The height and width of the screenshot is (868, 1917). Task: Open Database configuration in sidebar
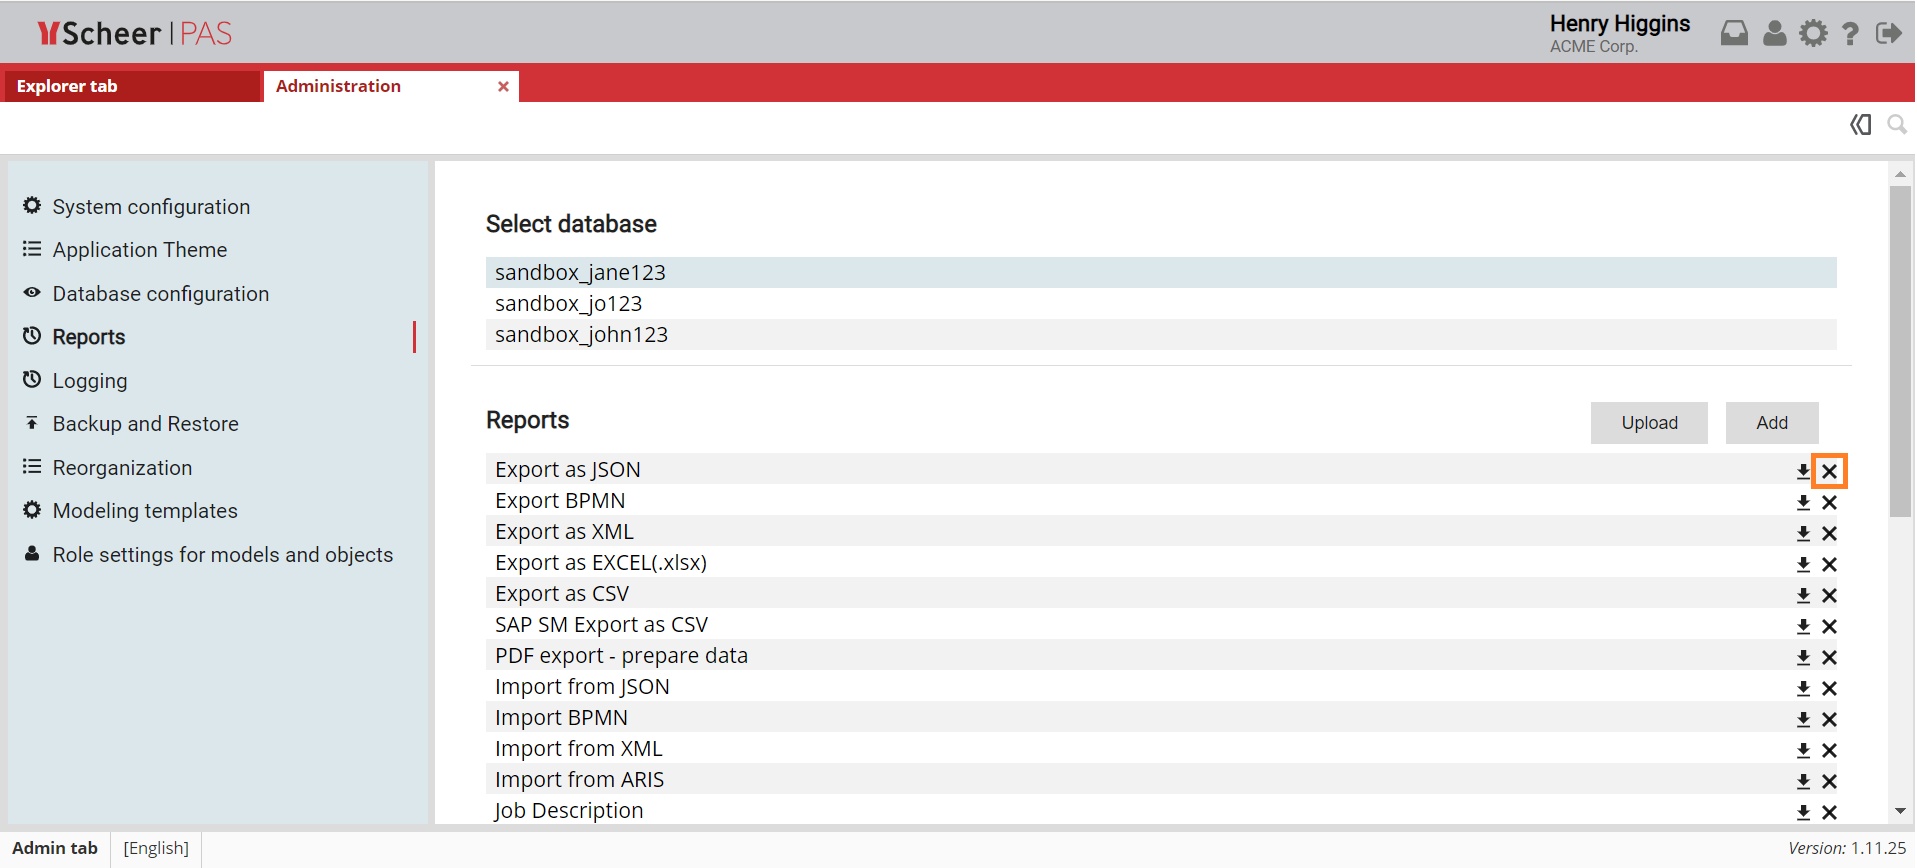coord(160,294)
